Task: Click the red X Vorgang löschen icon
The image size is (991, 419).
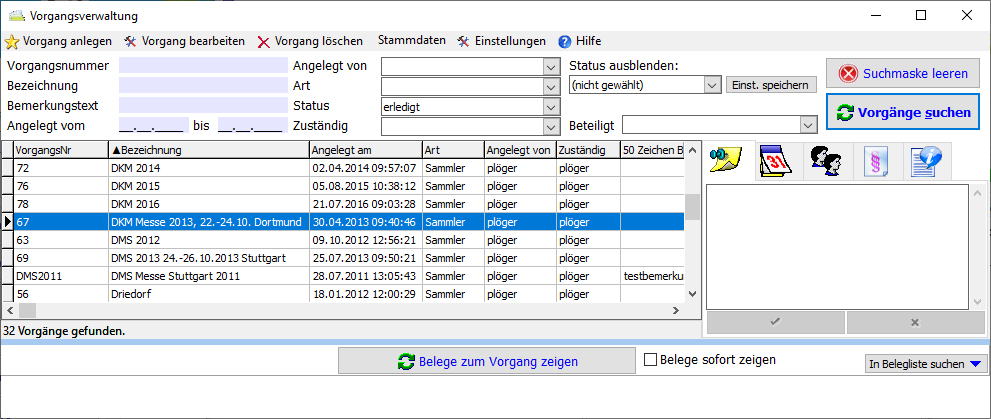Action: tap(264, 42)
